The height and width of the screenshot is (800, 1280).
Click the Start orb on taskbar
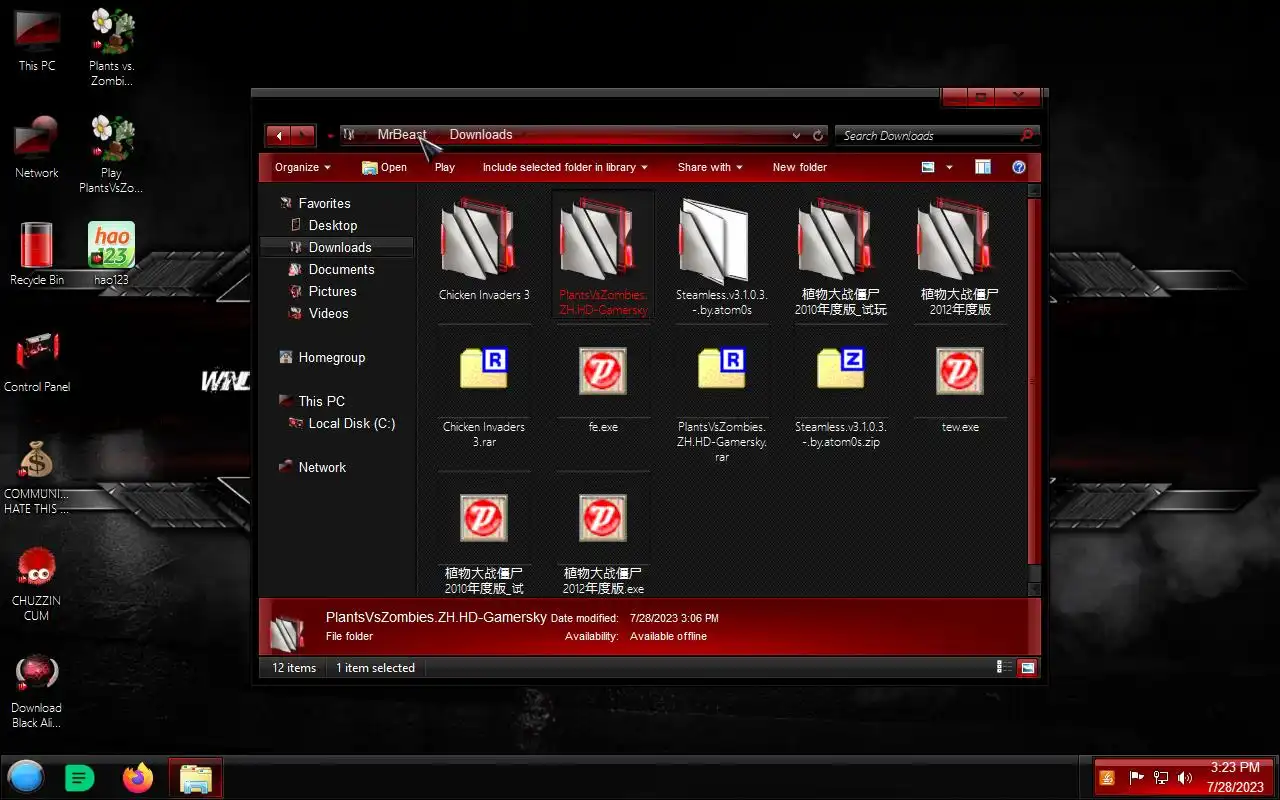26,777
